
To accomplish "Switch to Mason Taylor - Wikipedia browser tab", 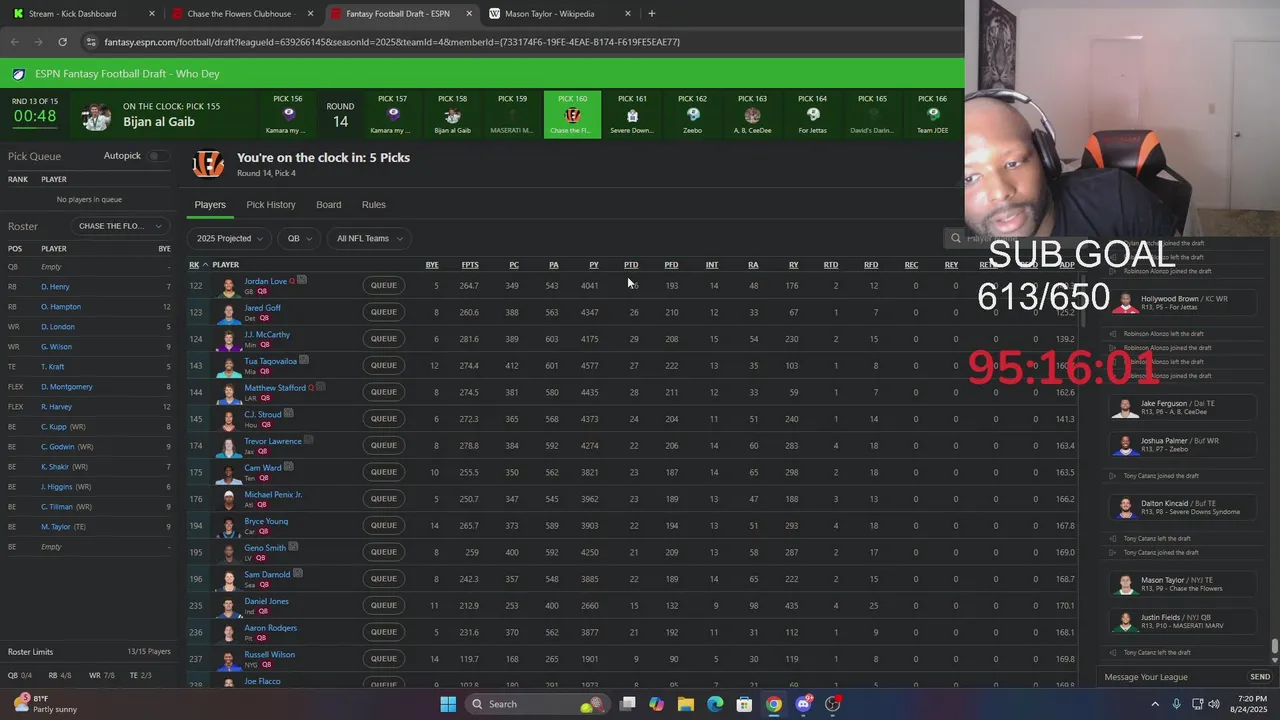I will [x=560, y=14].
